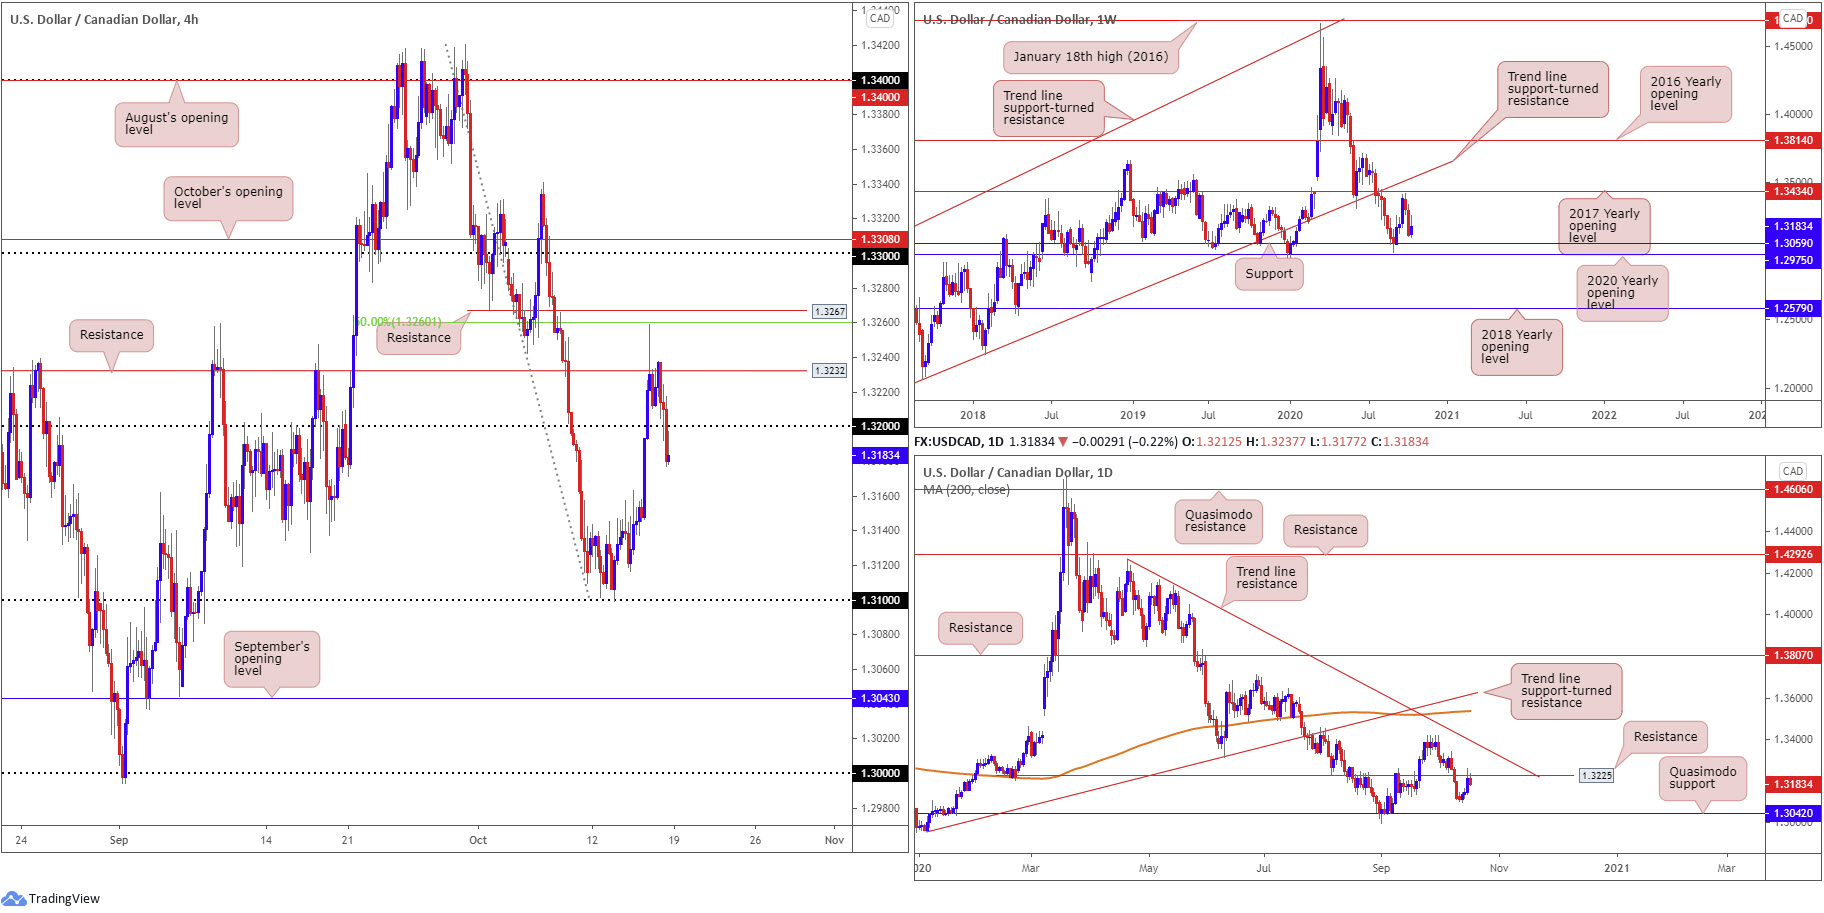The image size is (1824, 913).
Task: Click the 1.30420 price label on daily axis
Action: coord(1793,813)
